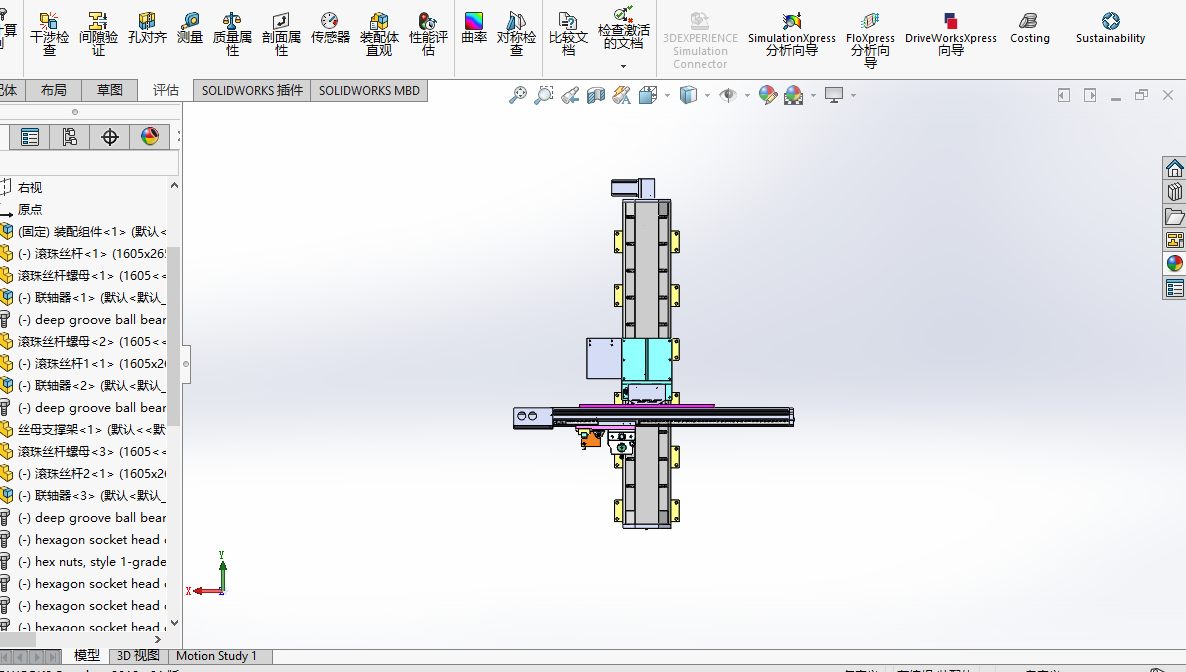Switch to 3D 视图 tab
This screenshot has width=1186, height=672.
pyautogui.click(x=138, y=656)
